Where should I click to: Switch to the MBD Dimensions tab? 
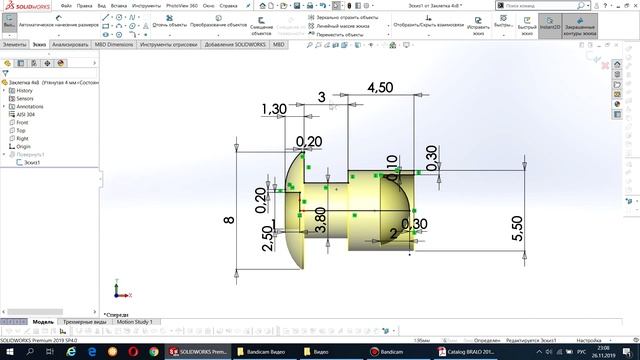pyautogui.click(x=114, y=44)
